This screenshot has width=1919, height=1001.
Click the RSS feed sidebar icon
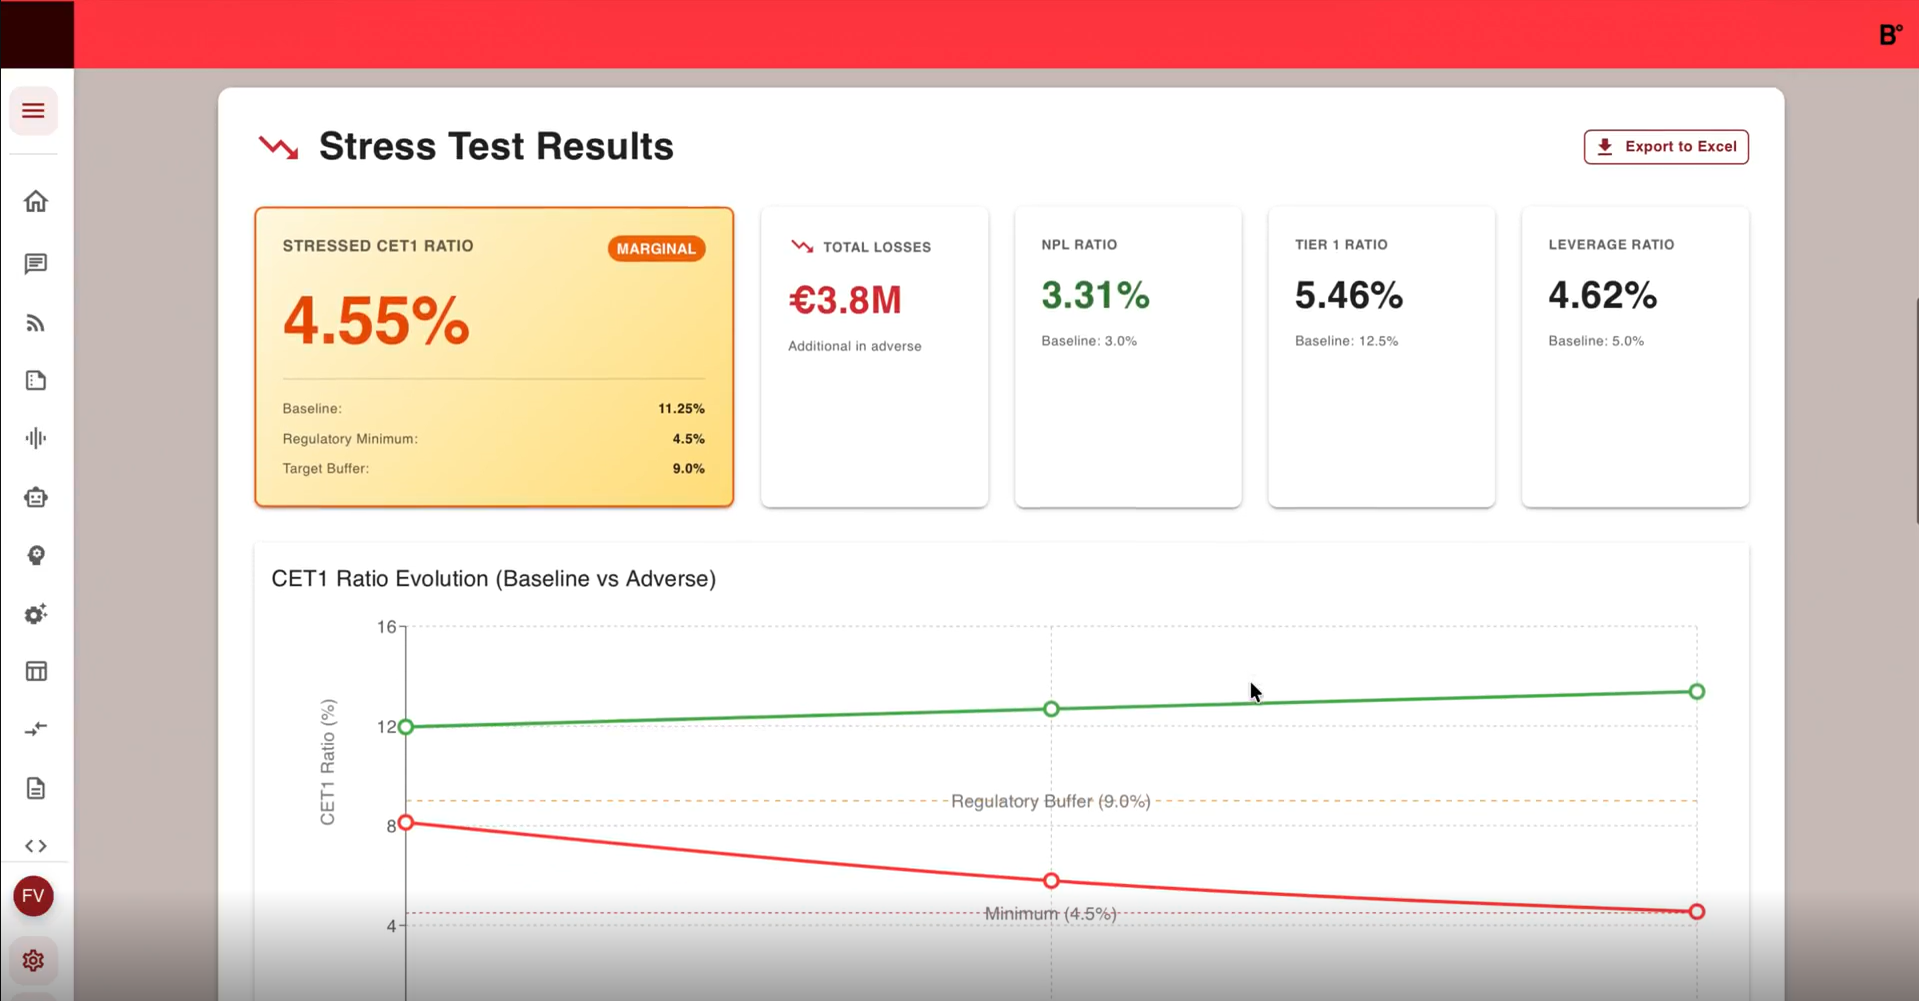[36, 323]
